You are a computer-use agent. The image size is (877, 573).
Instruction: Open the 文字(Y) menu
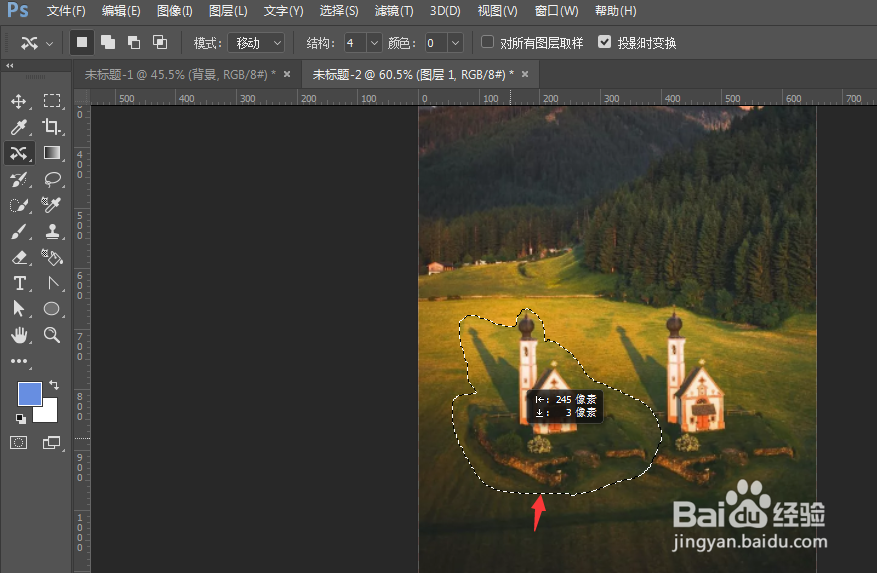click(x=283, y=11)
